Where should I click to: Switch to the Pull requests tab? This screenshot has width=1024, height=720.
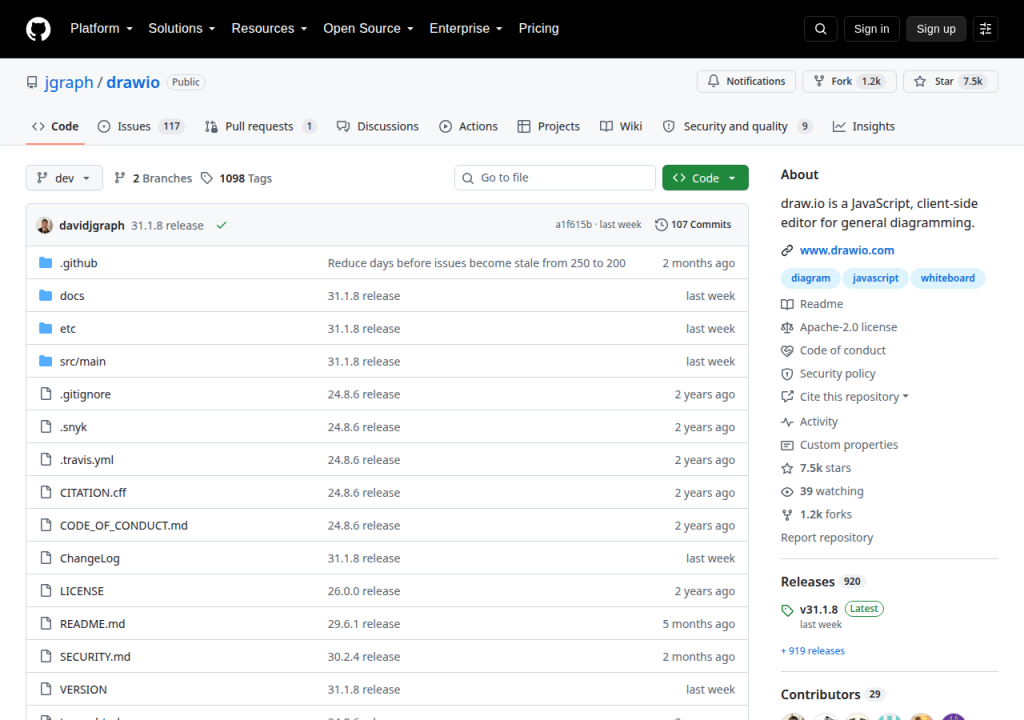pos(260,126)
